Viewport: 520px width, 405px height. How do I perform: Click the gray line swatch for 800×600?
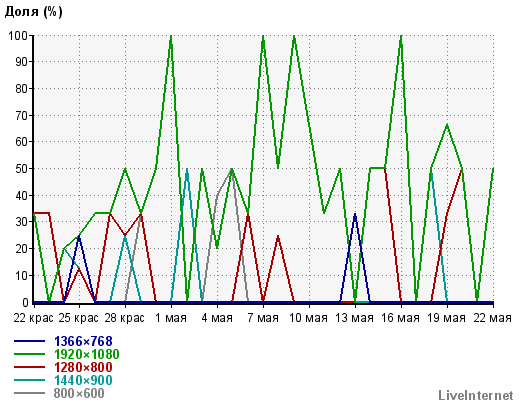29,393
